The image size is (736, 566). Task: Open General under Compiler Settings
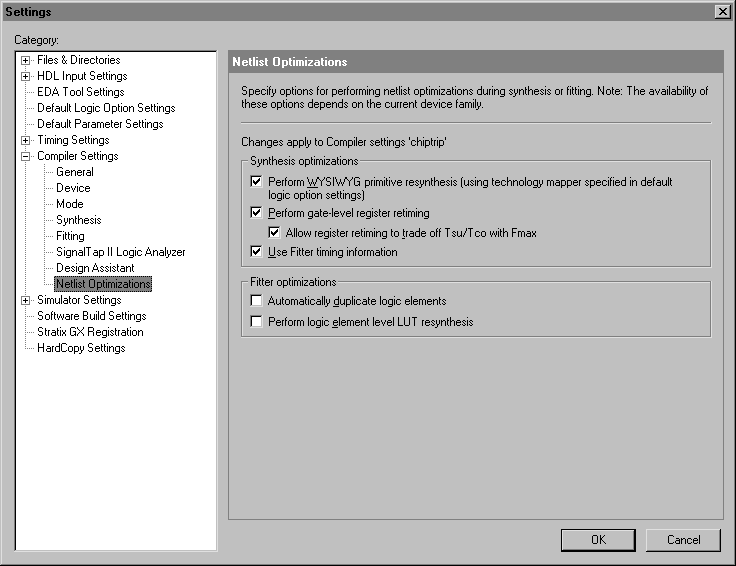pyautogui.click(x=75, y=172)
